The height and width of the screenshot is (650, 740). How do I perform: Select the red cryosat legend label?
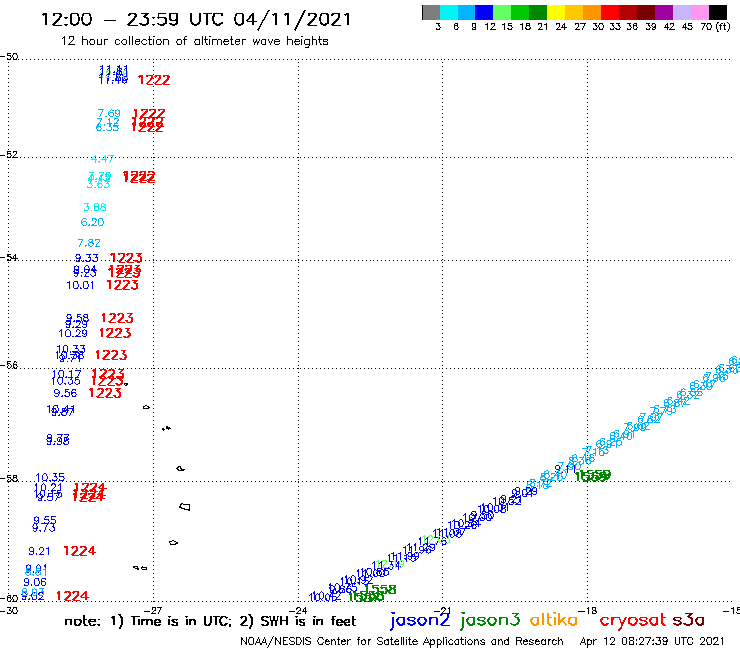[633, 621]
